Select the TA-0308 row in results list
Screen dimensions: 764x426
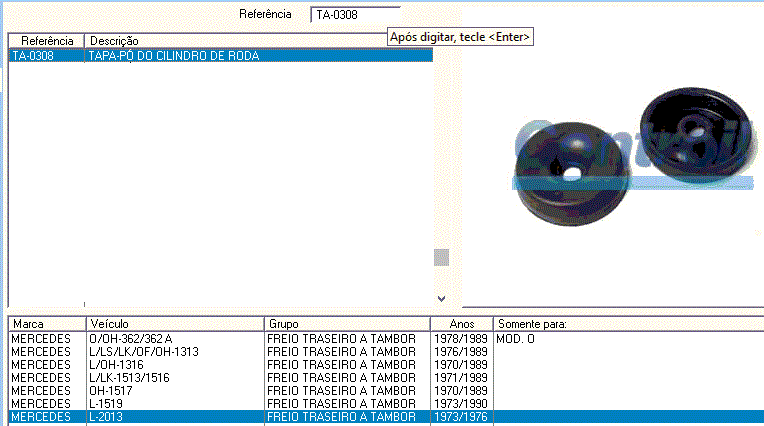(x=220, y=56)
